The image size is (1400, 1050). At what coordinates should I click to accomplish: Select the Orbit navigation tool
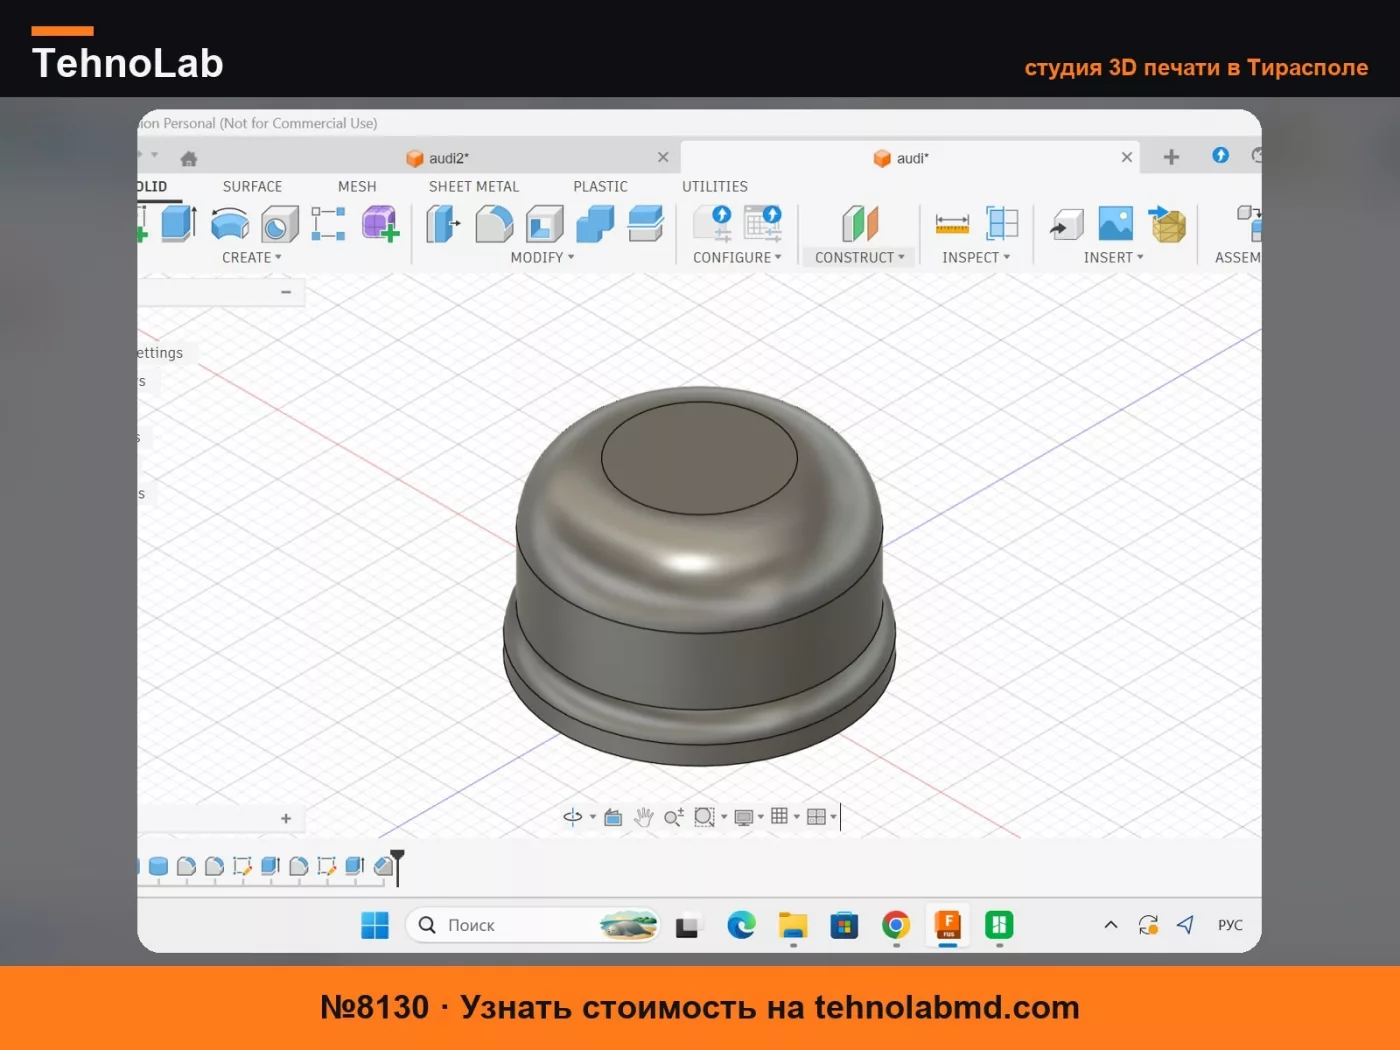[x=573, y=817]
